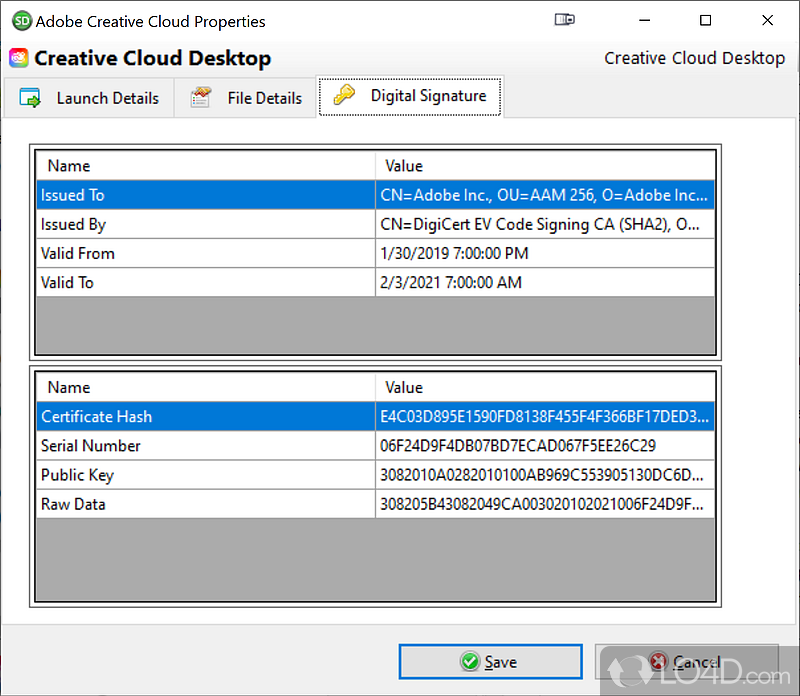Click the Value column header in top table
The image size is (800, 696).
click(x=545, y=166)
